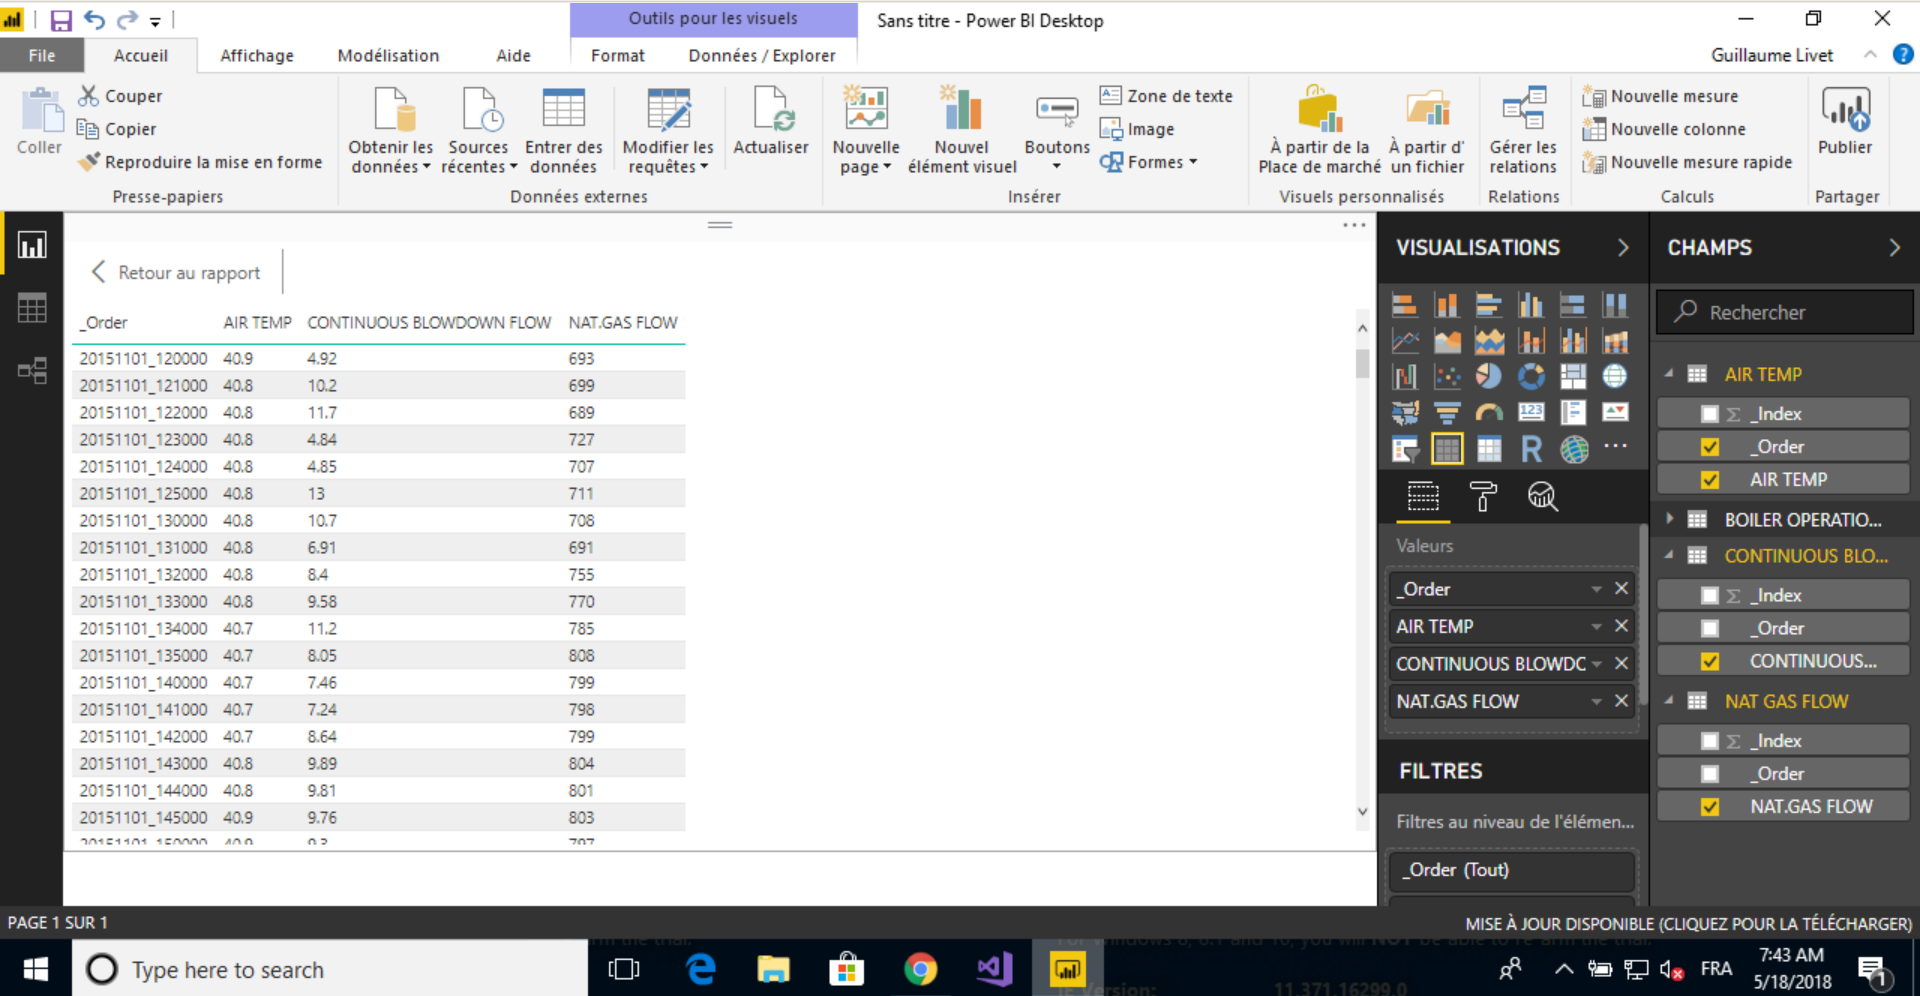Select the R script visual

tap(1531, 449)
